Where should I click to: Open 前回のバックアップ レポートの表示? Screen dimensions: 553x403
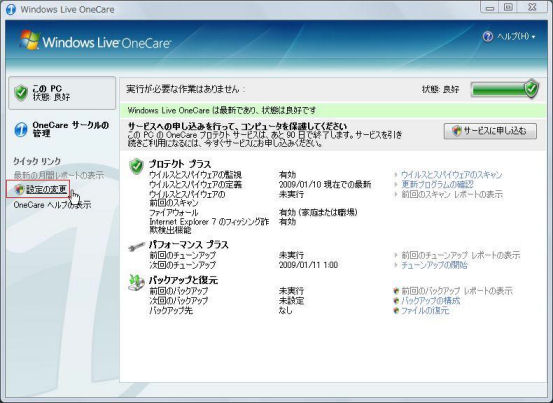tap(457, 291)
